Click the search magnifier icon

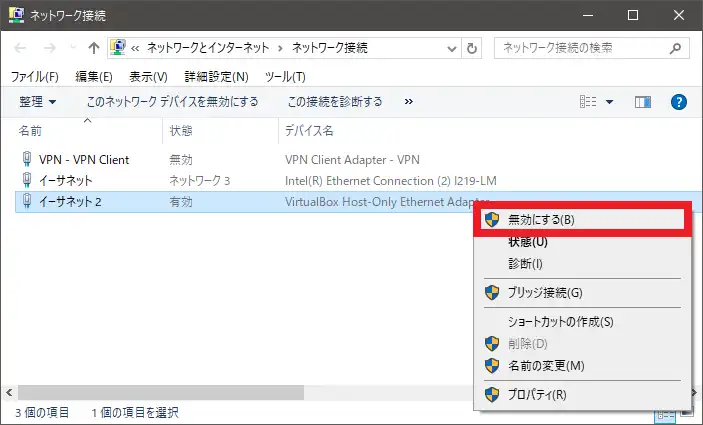point(675,48)
